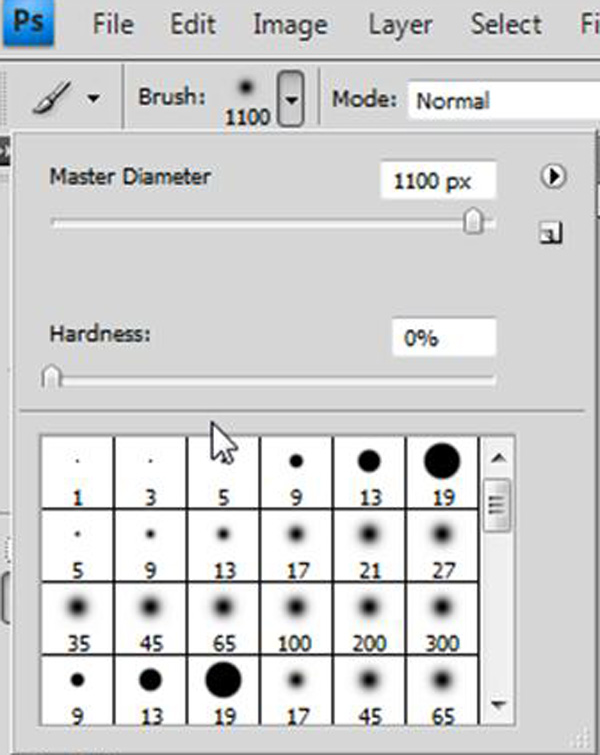Open the Select menu
The width and height of the screenshot is (600, 755).
click(x=506, y=24)
